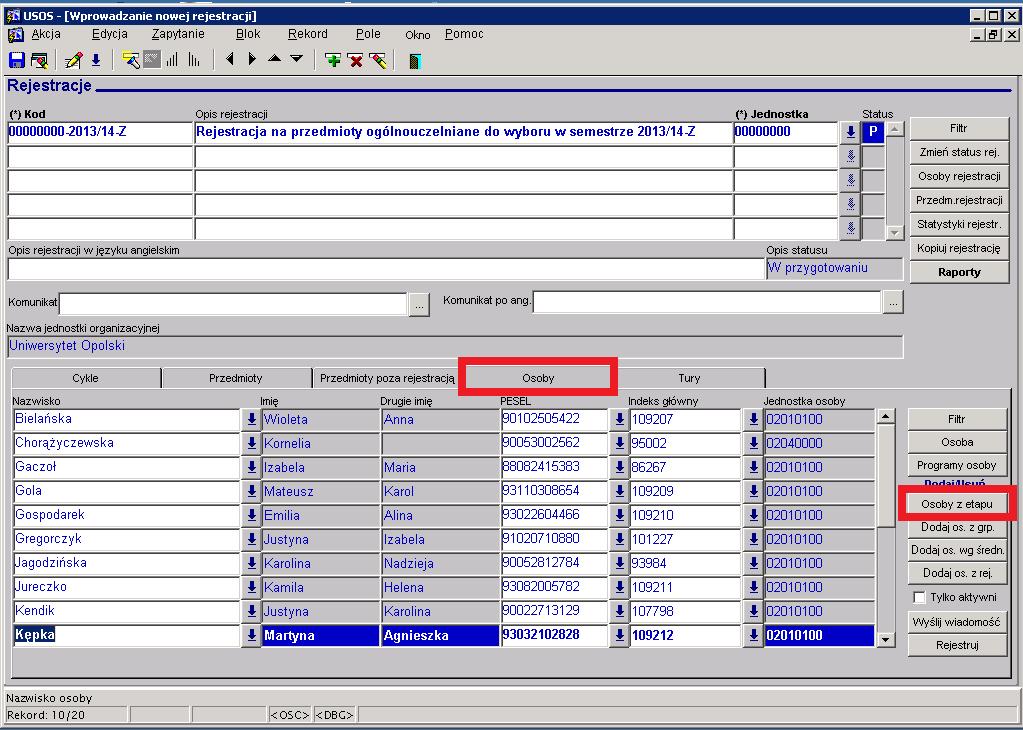Screen dimensions: 1023x730
Task: Open Nazwisko list arrow for Gola
Action: click(x=251, y=491)
